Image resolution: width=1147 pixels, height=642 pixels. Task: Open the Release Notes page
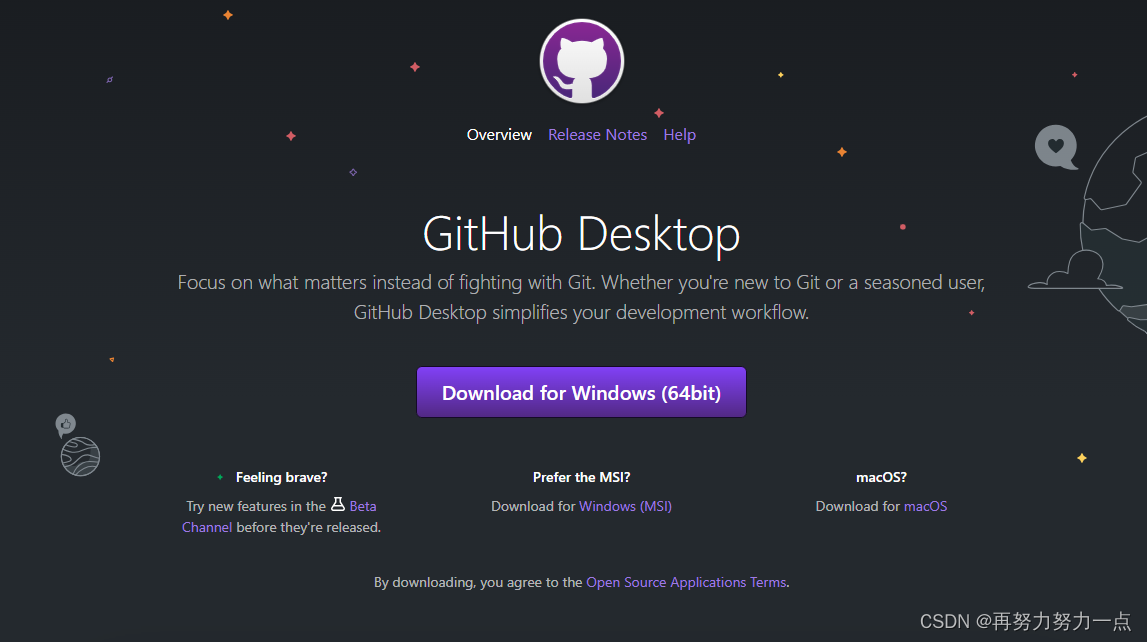click(x=597, y=134)
